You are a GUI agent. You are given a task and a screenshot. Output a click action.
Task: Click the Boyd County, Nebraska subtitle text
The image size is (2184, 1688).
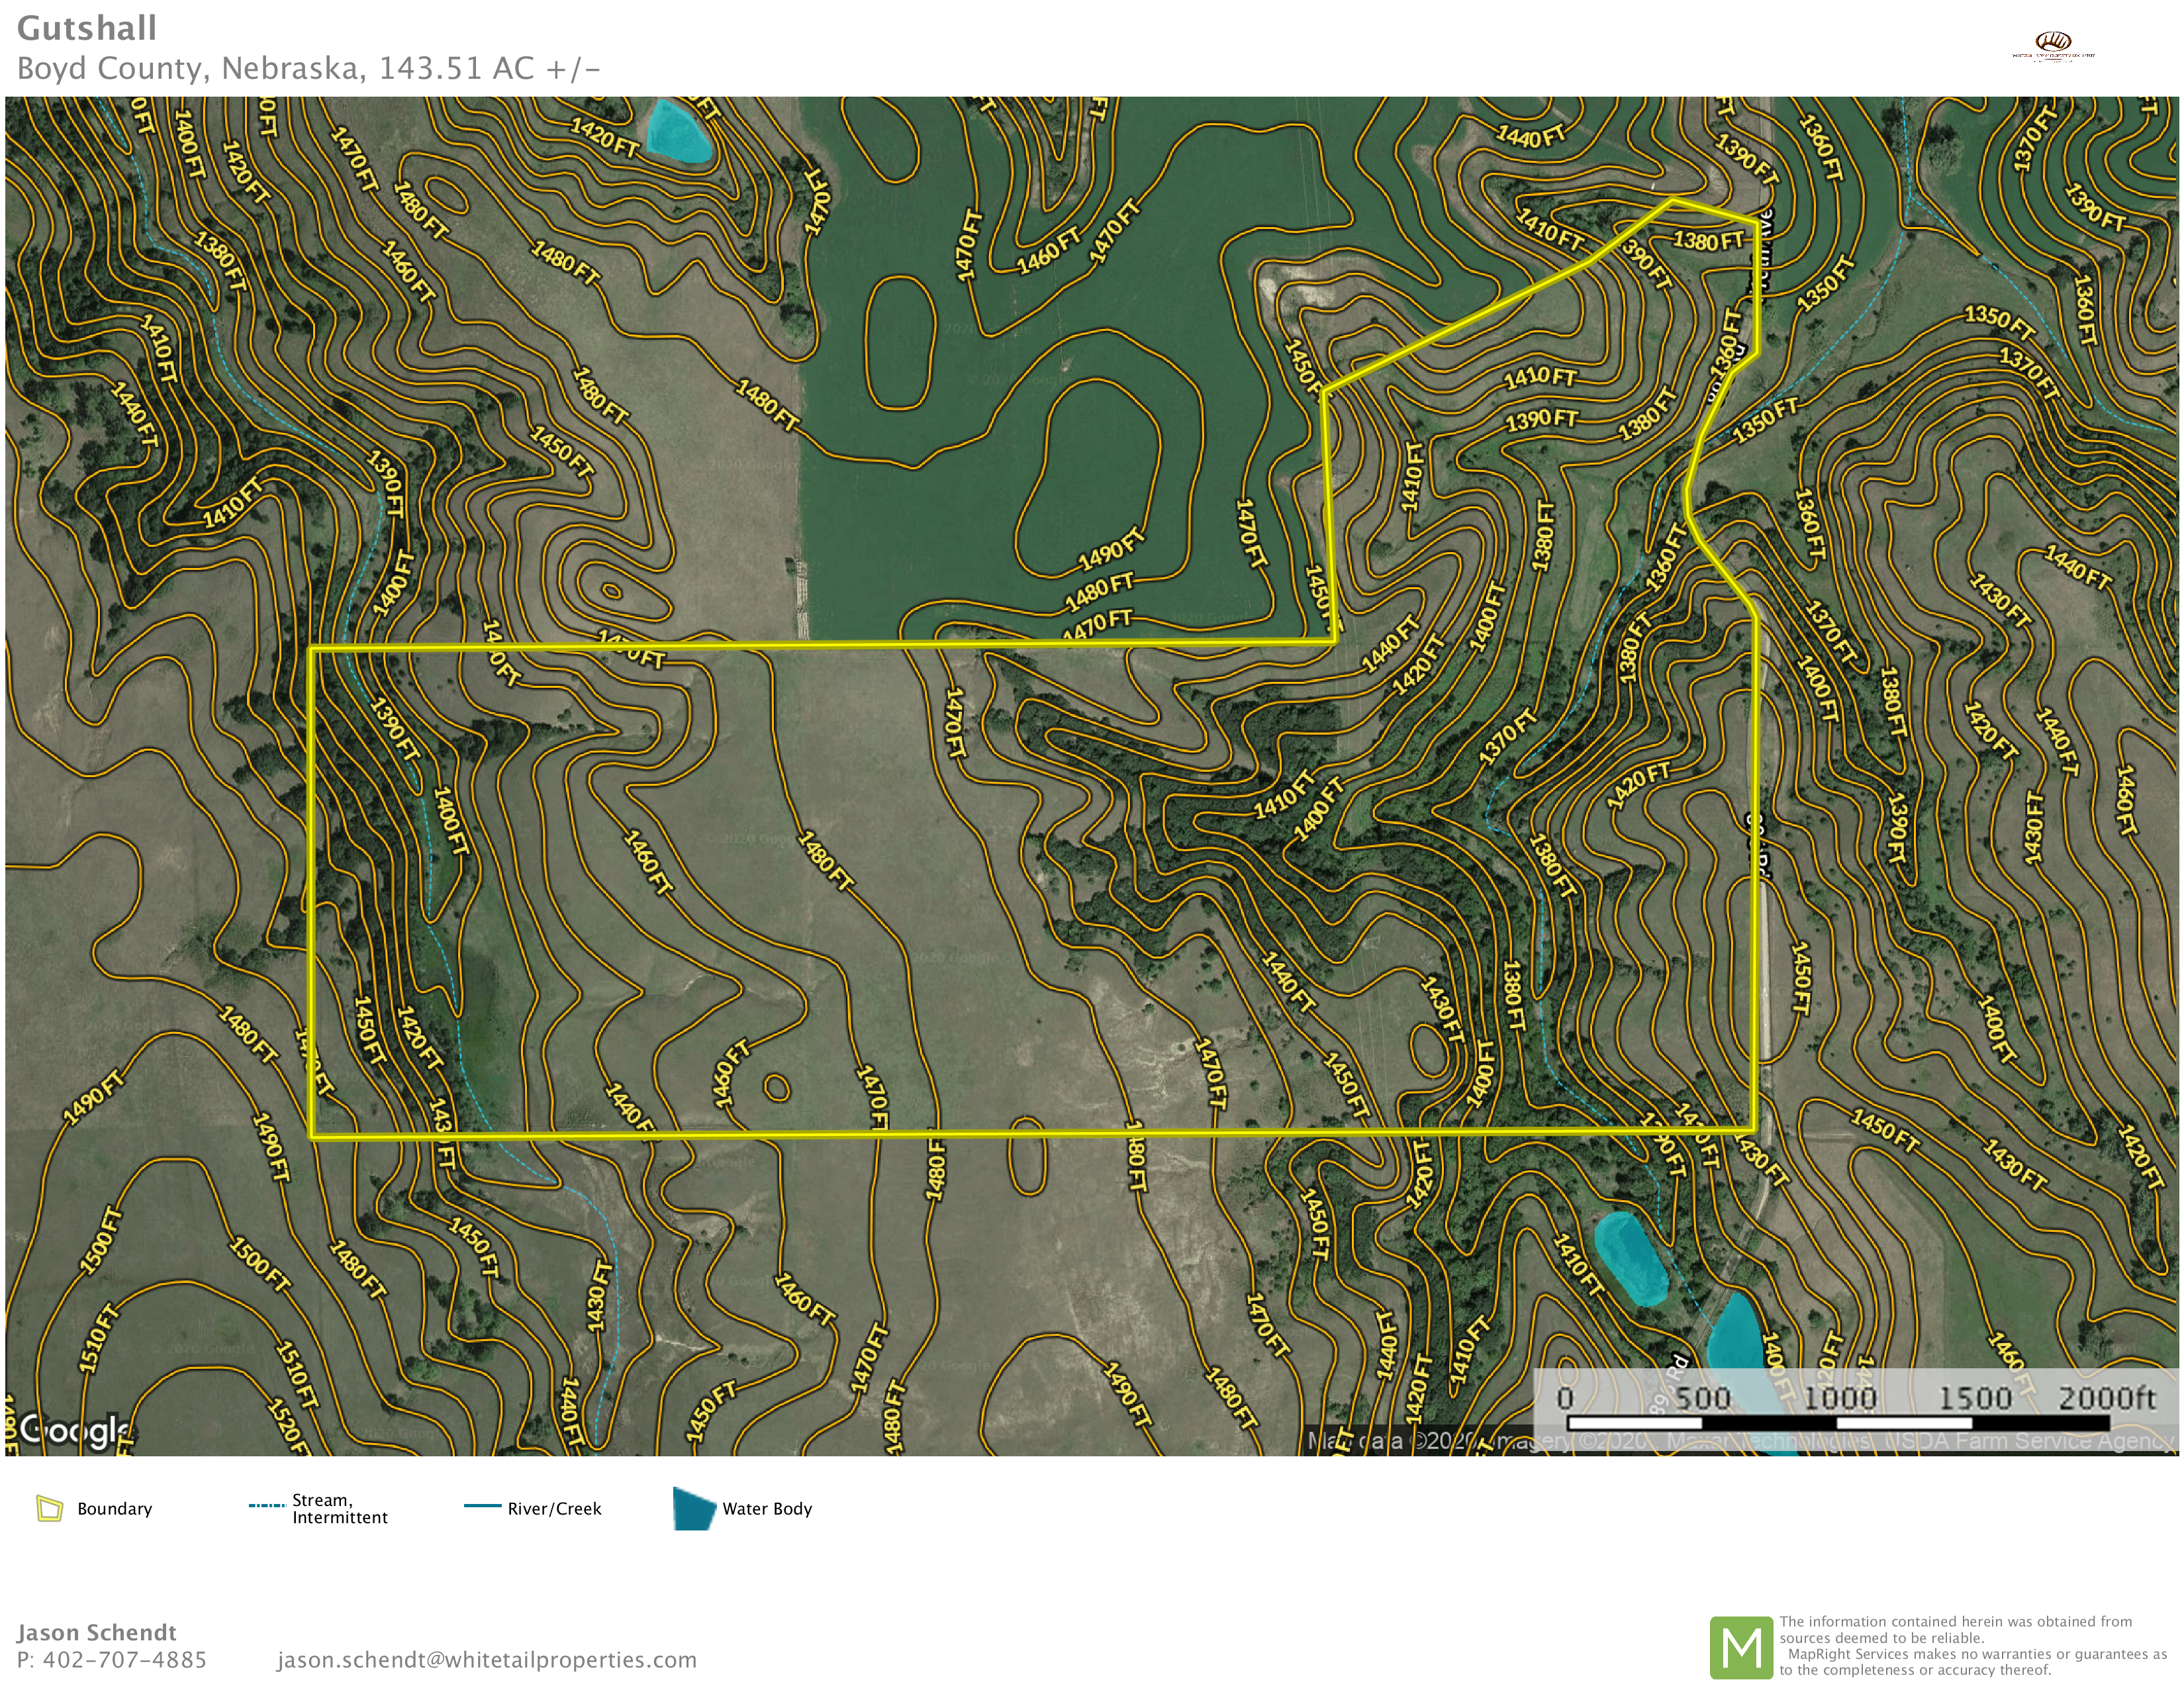308,68
